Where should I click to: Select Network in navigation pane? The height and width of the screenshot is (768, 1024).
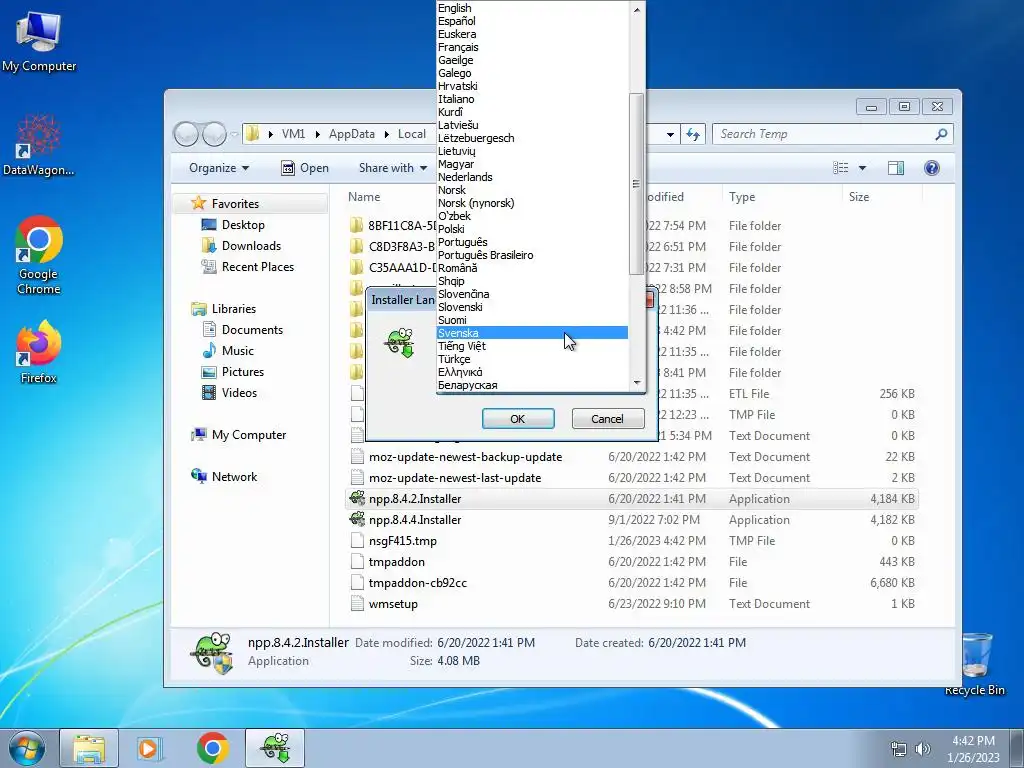pyautogui.click(x=234, y=477)
